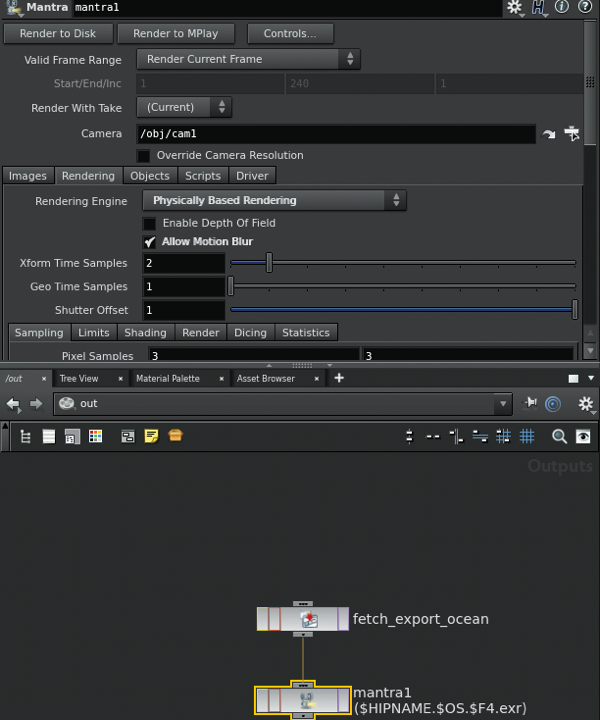Create a network box icon
Screen dimensions: 600x720
click(x=128, y=436)
